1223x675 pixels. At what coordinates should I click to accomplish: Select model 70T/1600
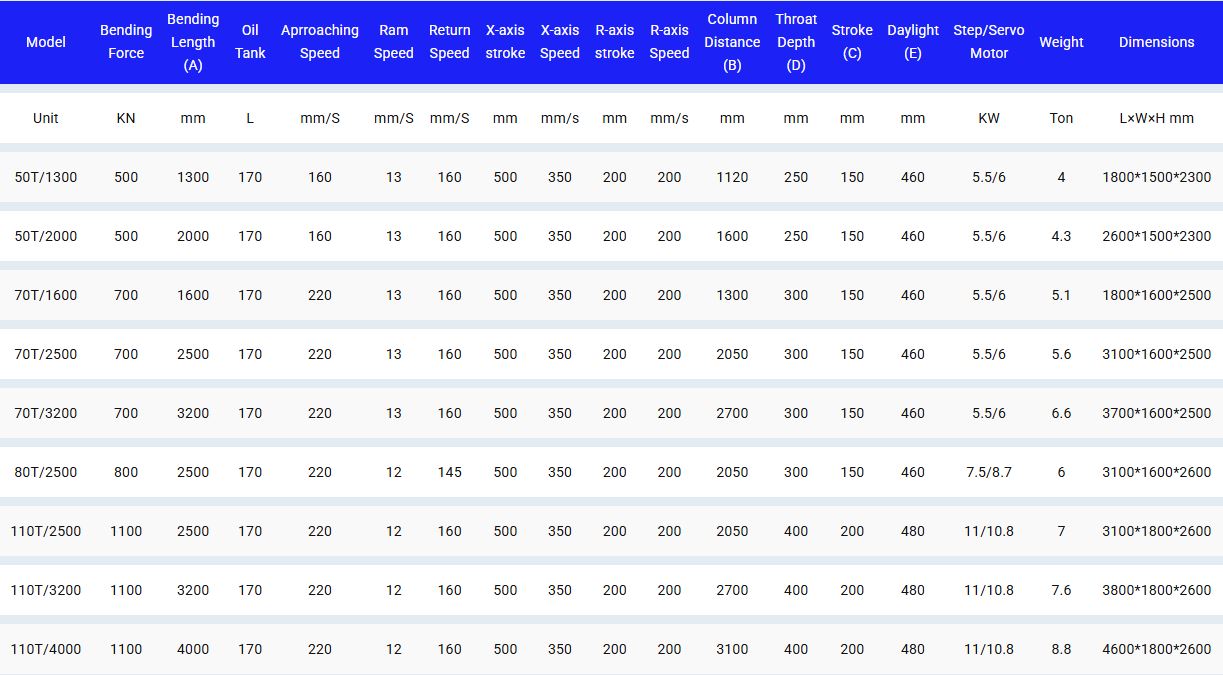pyautogui.click(x=46, y=295)
